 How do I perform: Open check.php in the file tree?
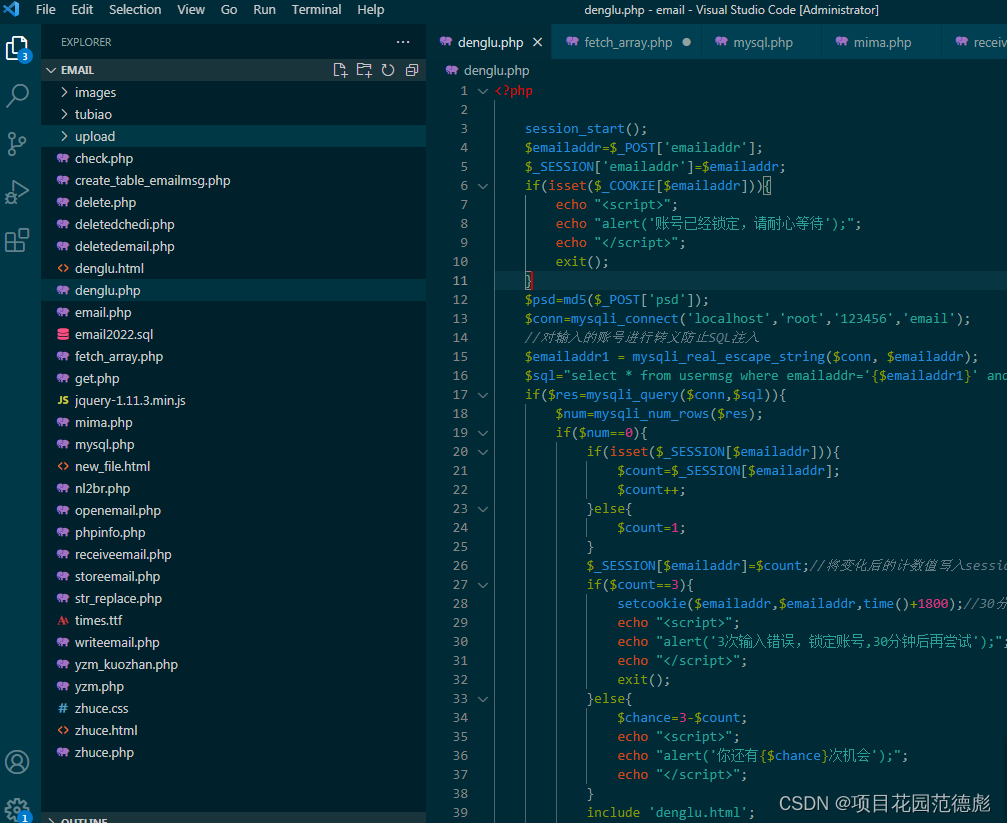tap(233, 158)
